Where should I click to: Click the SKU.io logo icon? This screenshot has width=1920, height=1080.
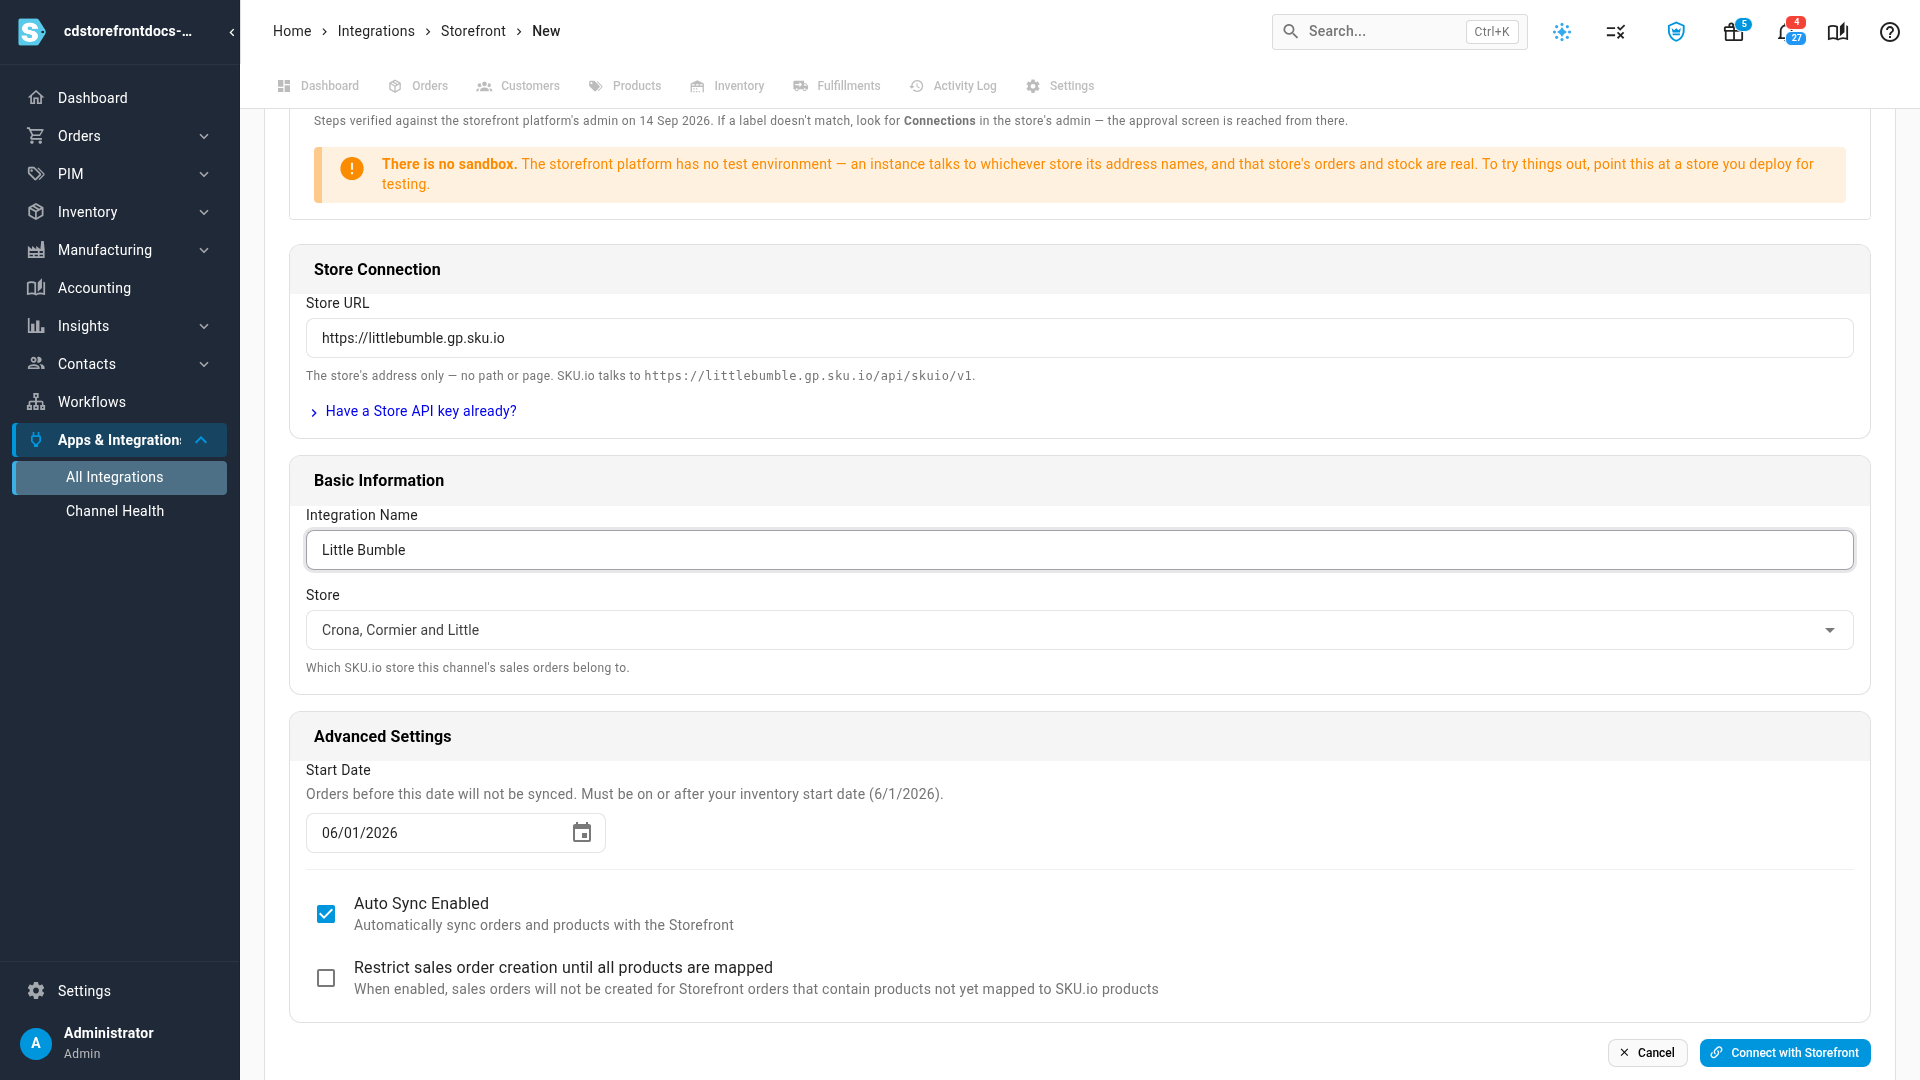(32, 32)
